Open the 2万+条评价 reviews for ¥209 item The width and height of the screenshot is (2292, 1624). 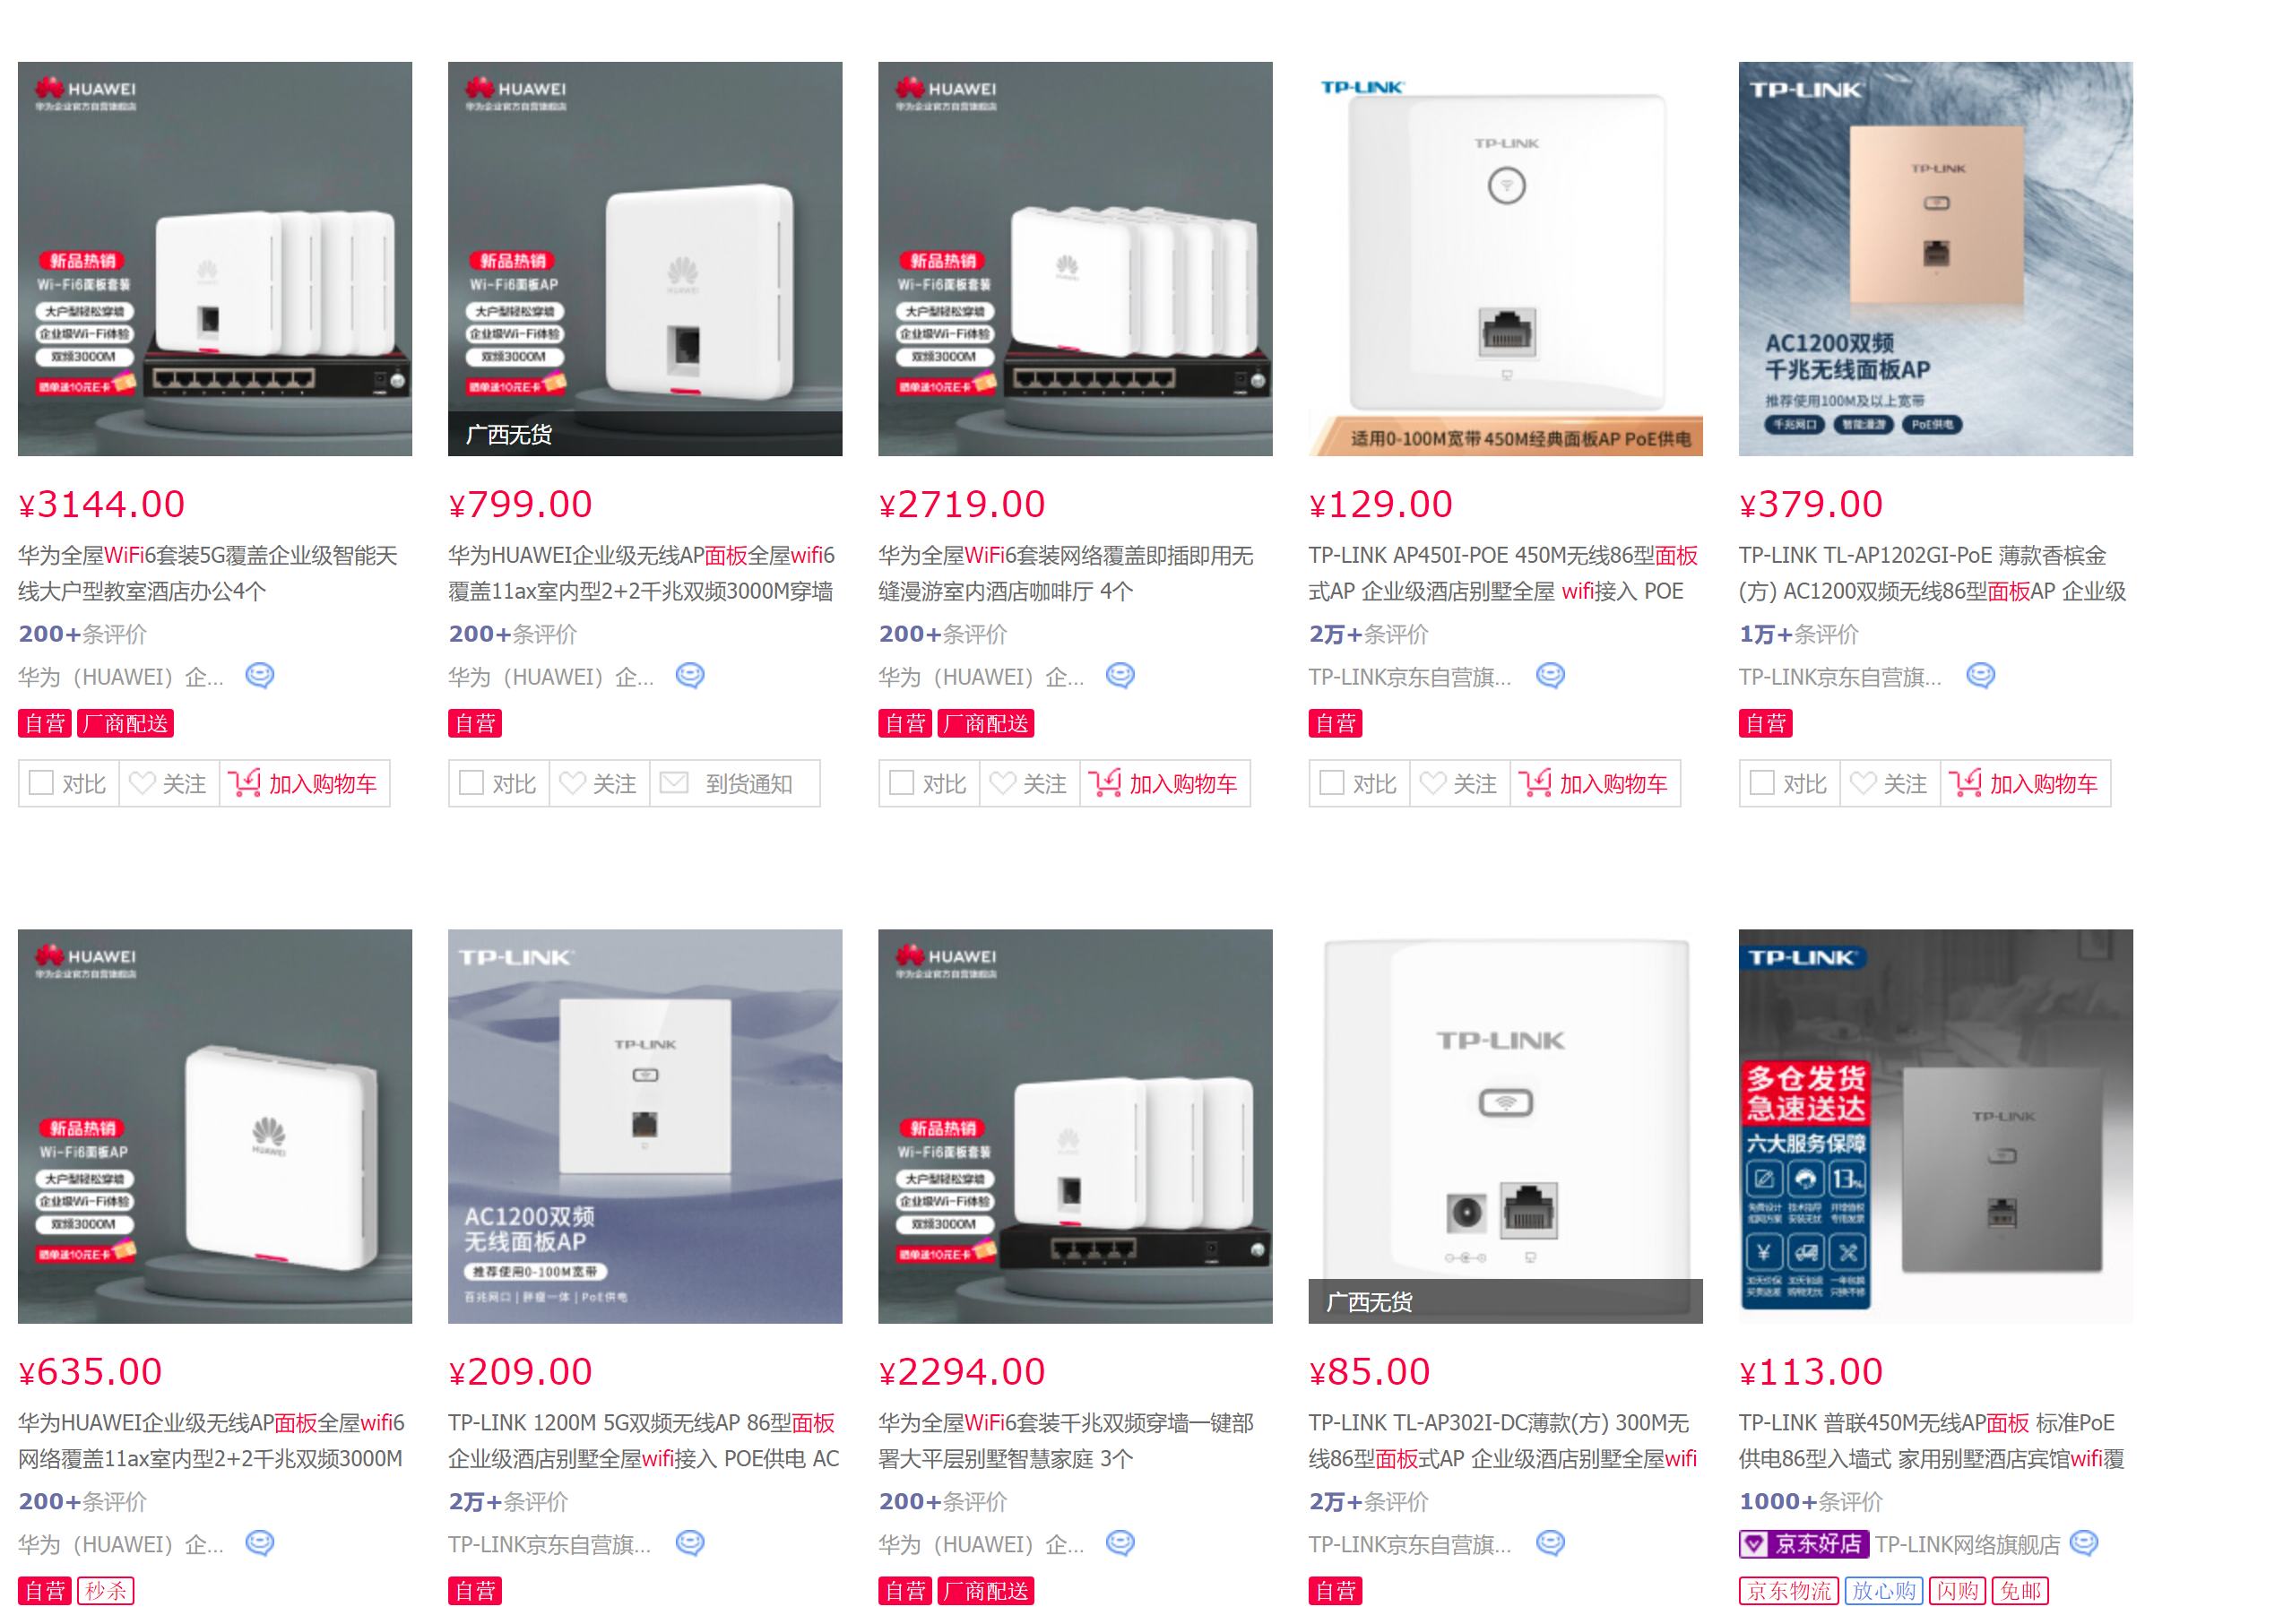[x=508, y=1501]
